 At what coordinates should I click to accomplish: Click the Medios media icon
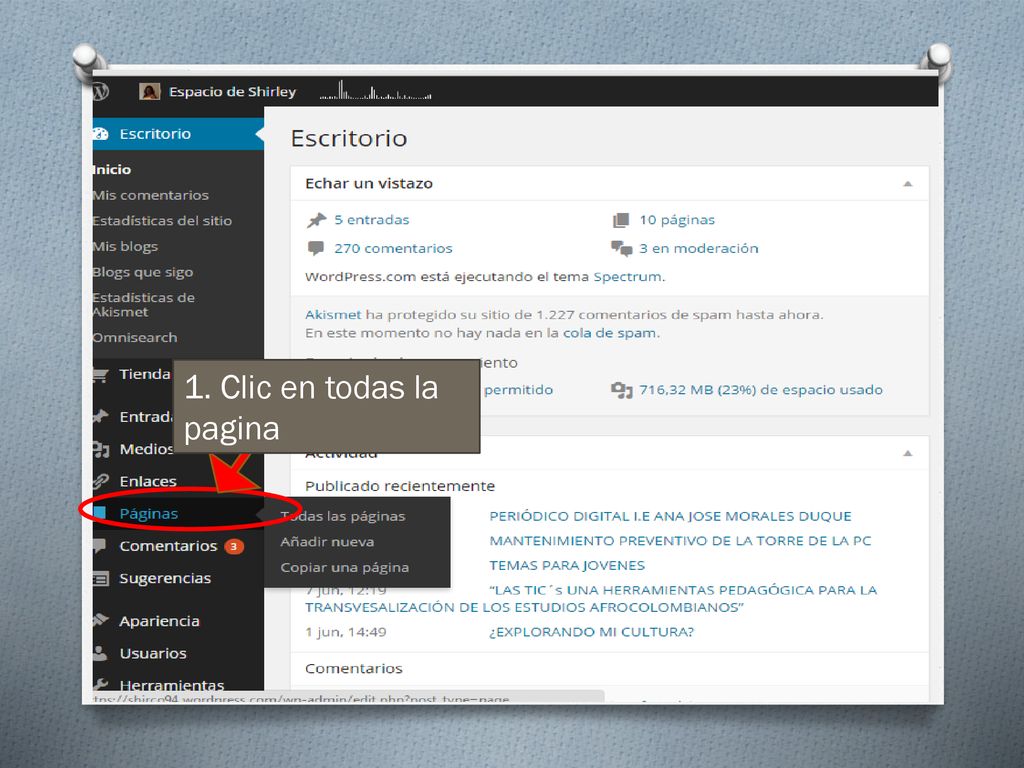click(101, 449)
